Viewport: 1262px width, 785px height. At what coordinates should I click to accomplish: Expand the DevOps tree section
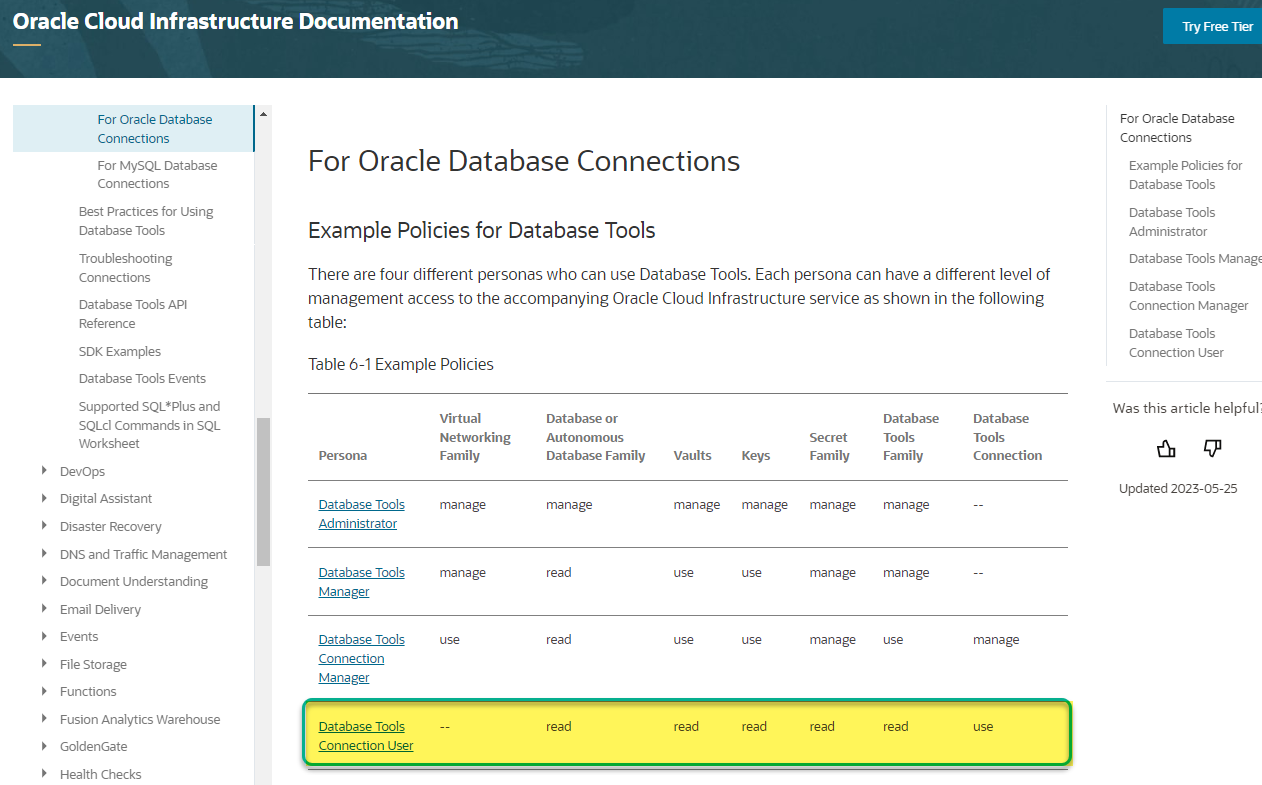[x=44, y=471]
